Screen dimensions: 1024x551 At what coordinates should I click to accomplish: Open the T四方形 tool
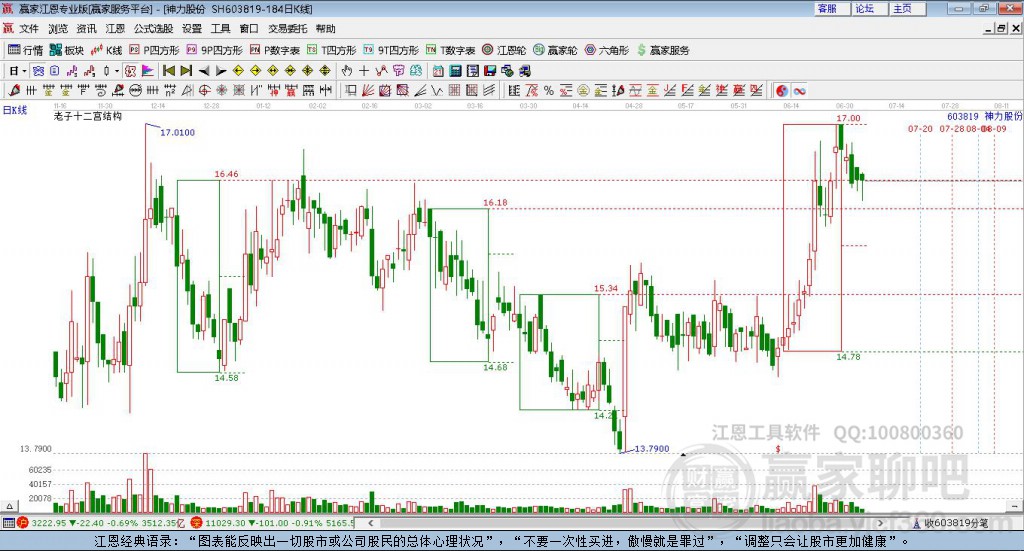[x=331, y=50]
